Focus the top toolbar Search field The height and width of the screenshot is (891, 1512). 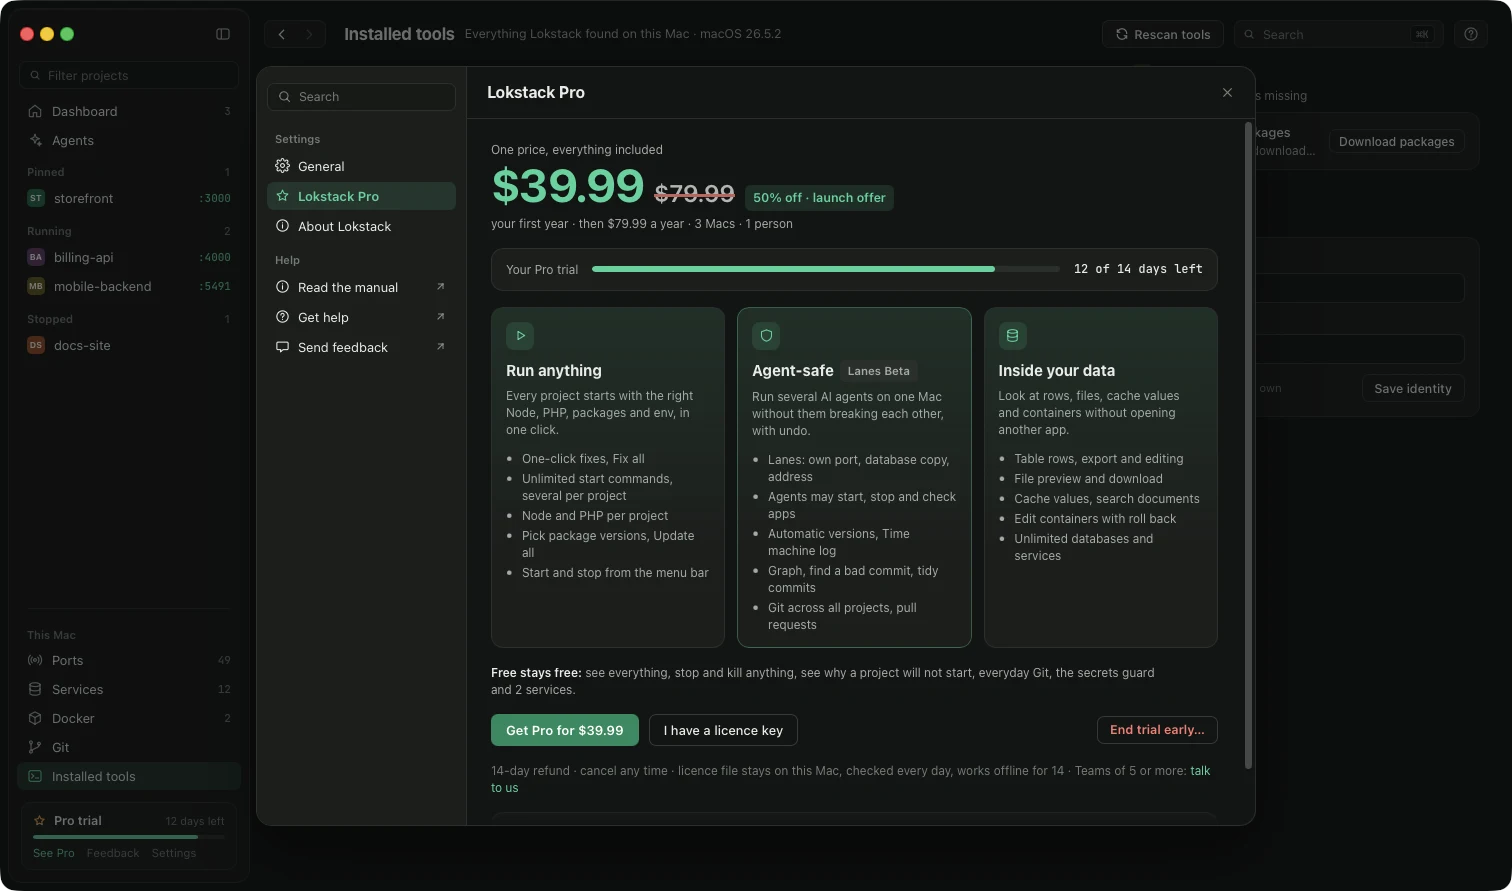pyautogui.click(x=1338, y=34)
